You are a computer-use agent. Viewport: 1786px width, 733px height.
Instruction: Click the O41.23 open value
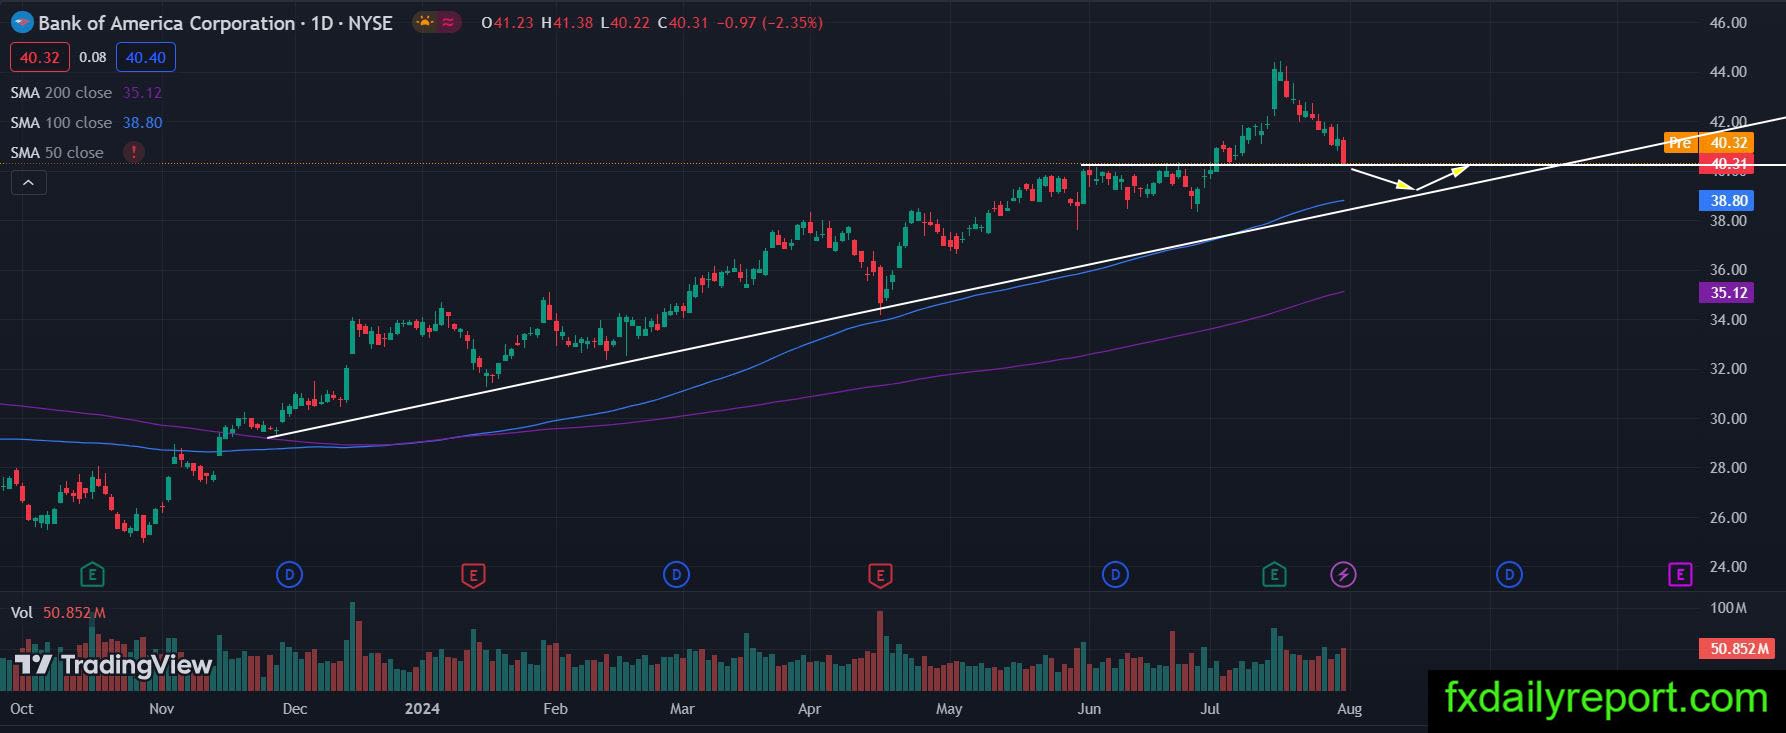(507, 22)
